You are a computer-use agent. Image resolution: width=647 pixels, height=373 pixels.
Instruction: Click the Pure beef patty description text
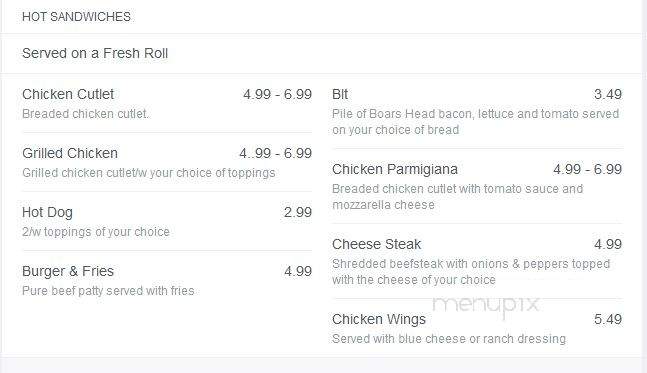[x=108, y=291]
